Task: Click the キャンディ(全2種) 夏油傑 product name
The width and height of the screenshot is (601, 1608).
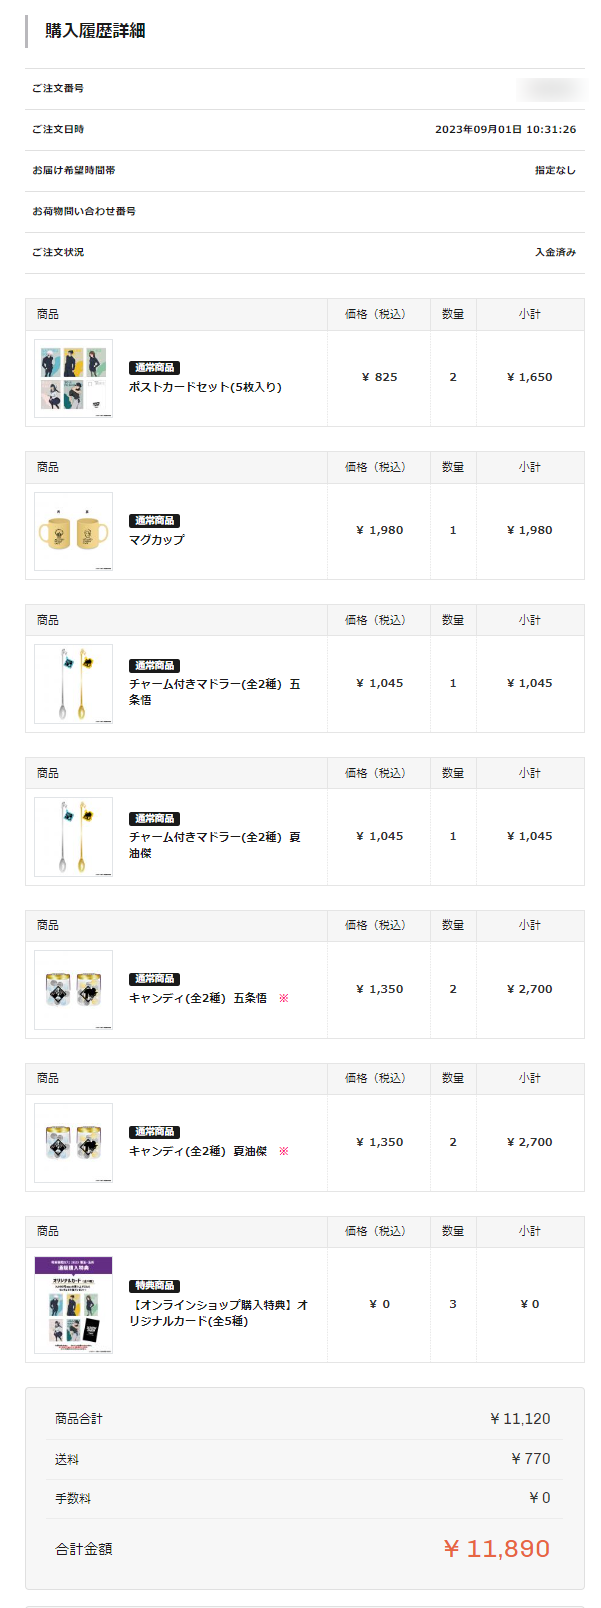Action: pyautogui.click(x=198, y=1151)
